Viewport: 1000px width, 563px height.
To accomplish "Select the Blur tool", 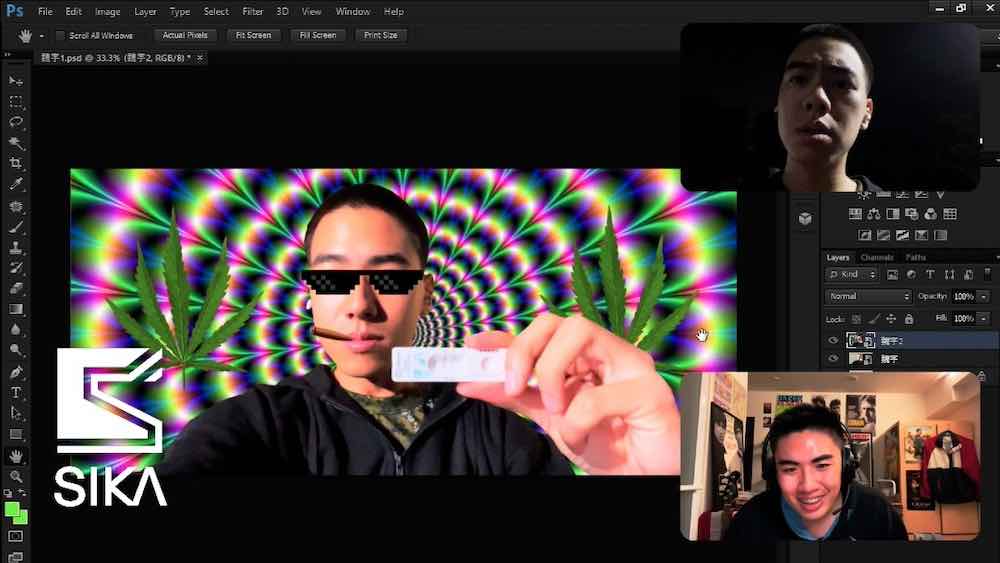I will tap(16, 330).
